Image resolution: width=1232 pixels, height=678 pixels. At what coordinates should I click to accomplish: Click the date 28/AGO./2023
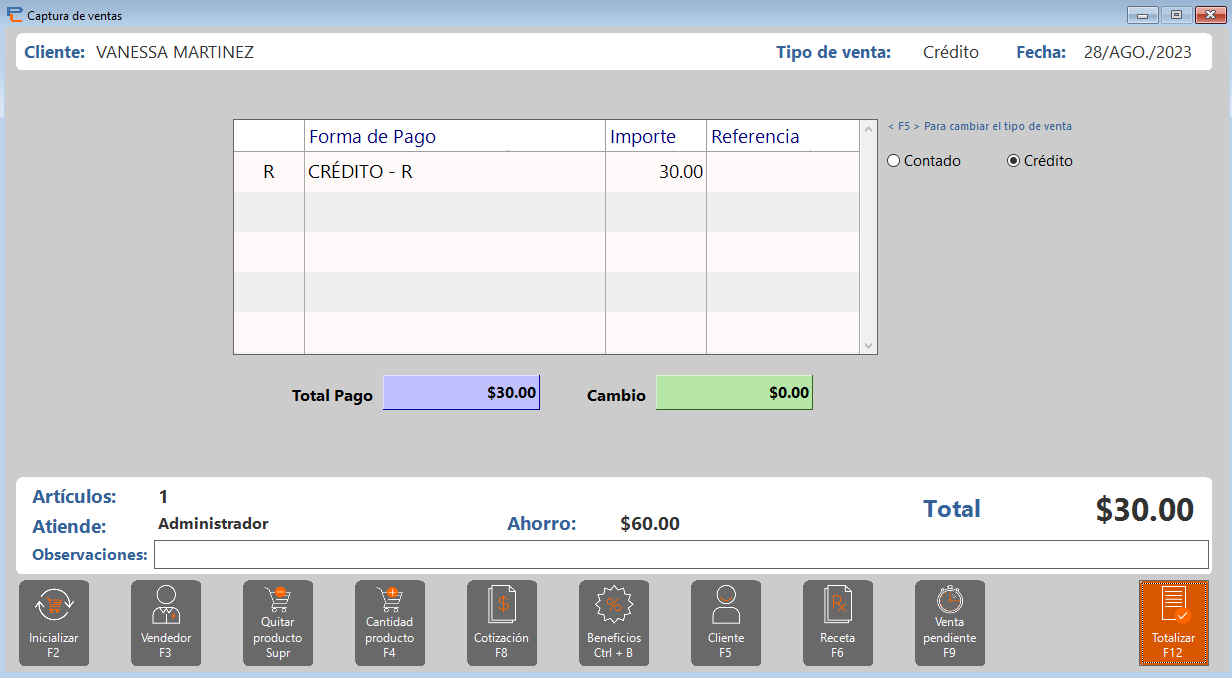[1138, 53]
